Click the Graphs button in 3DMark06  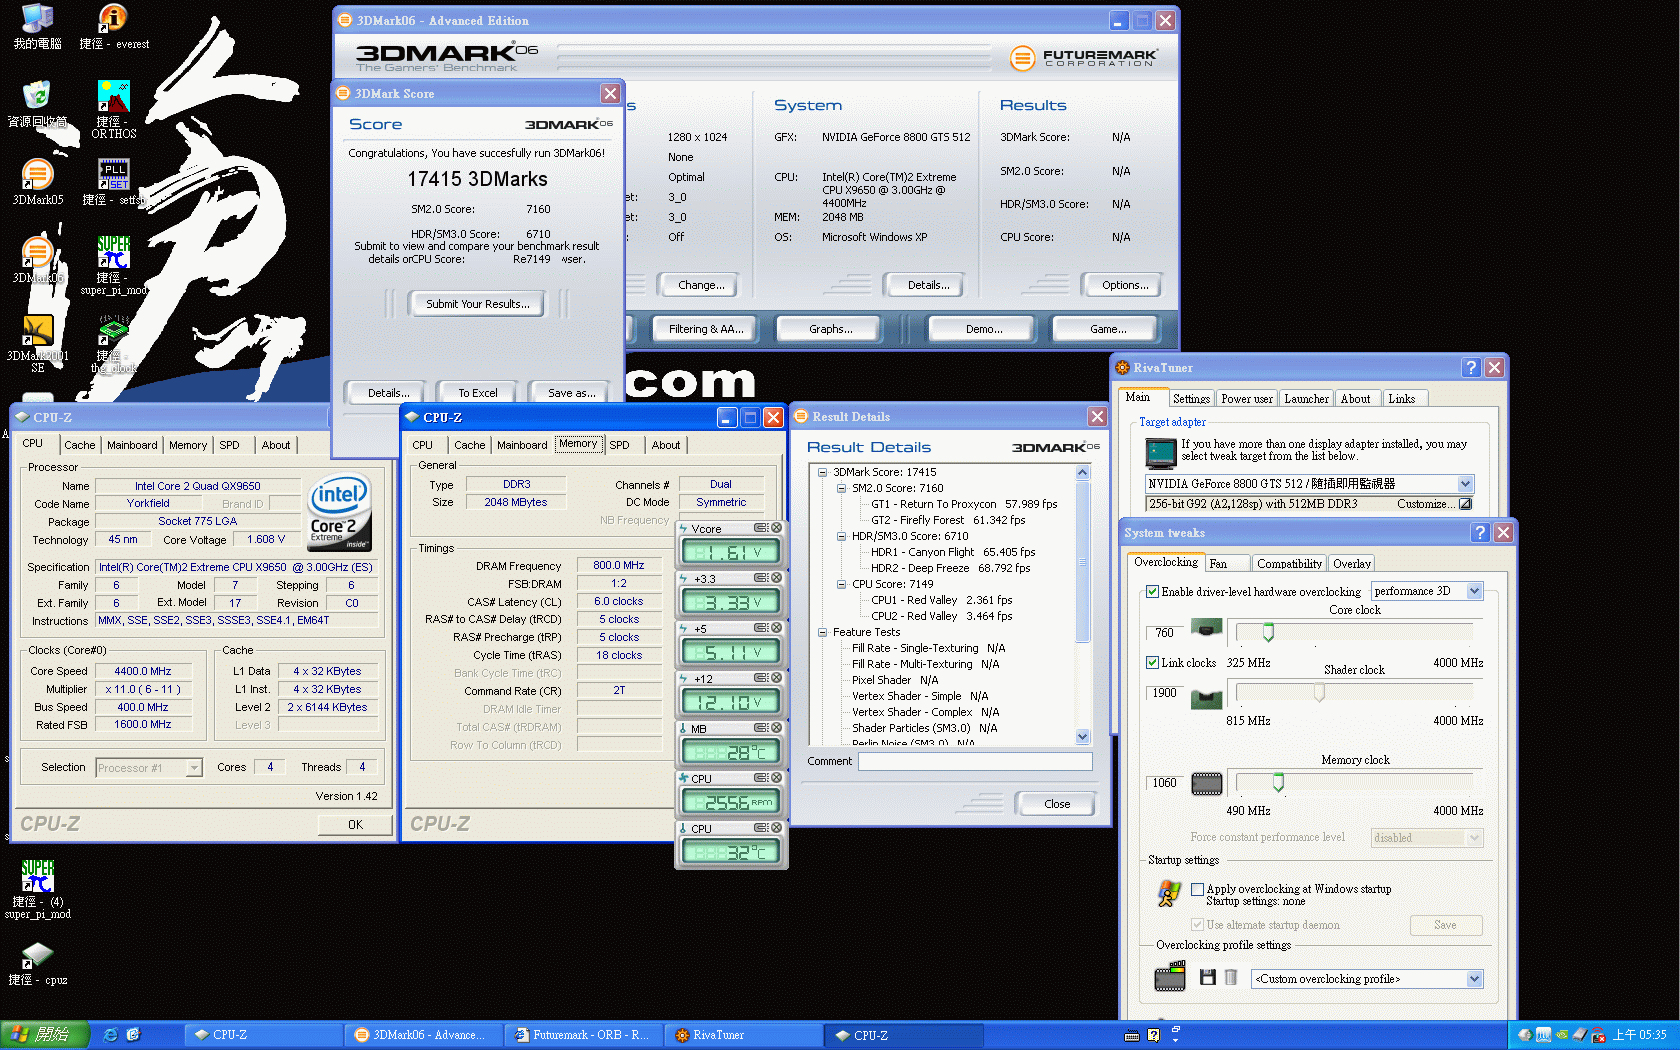830,329
